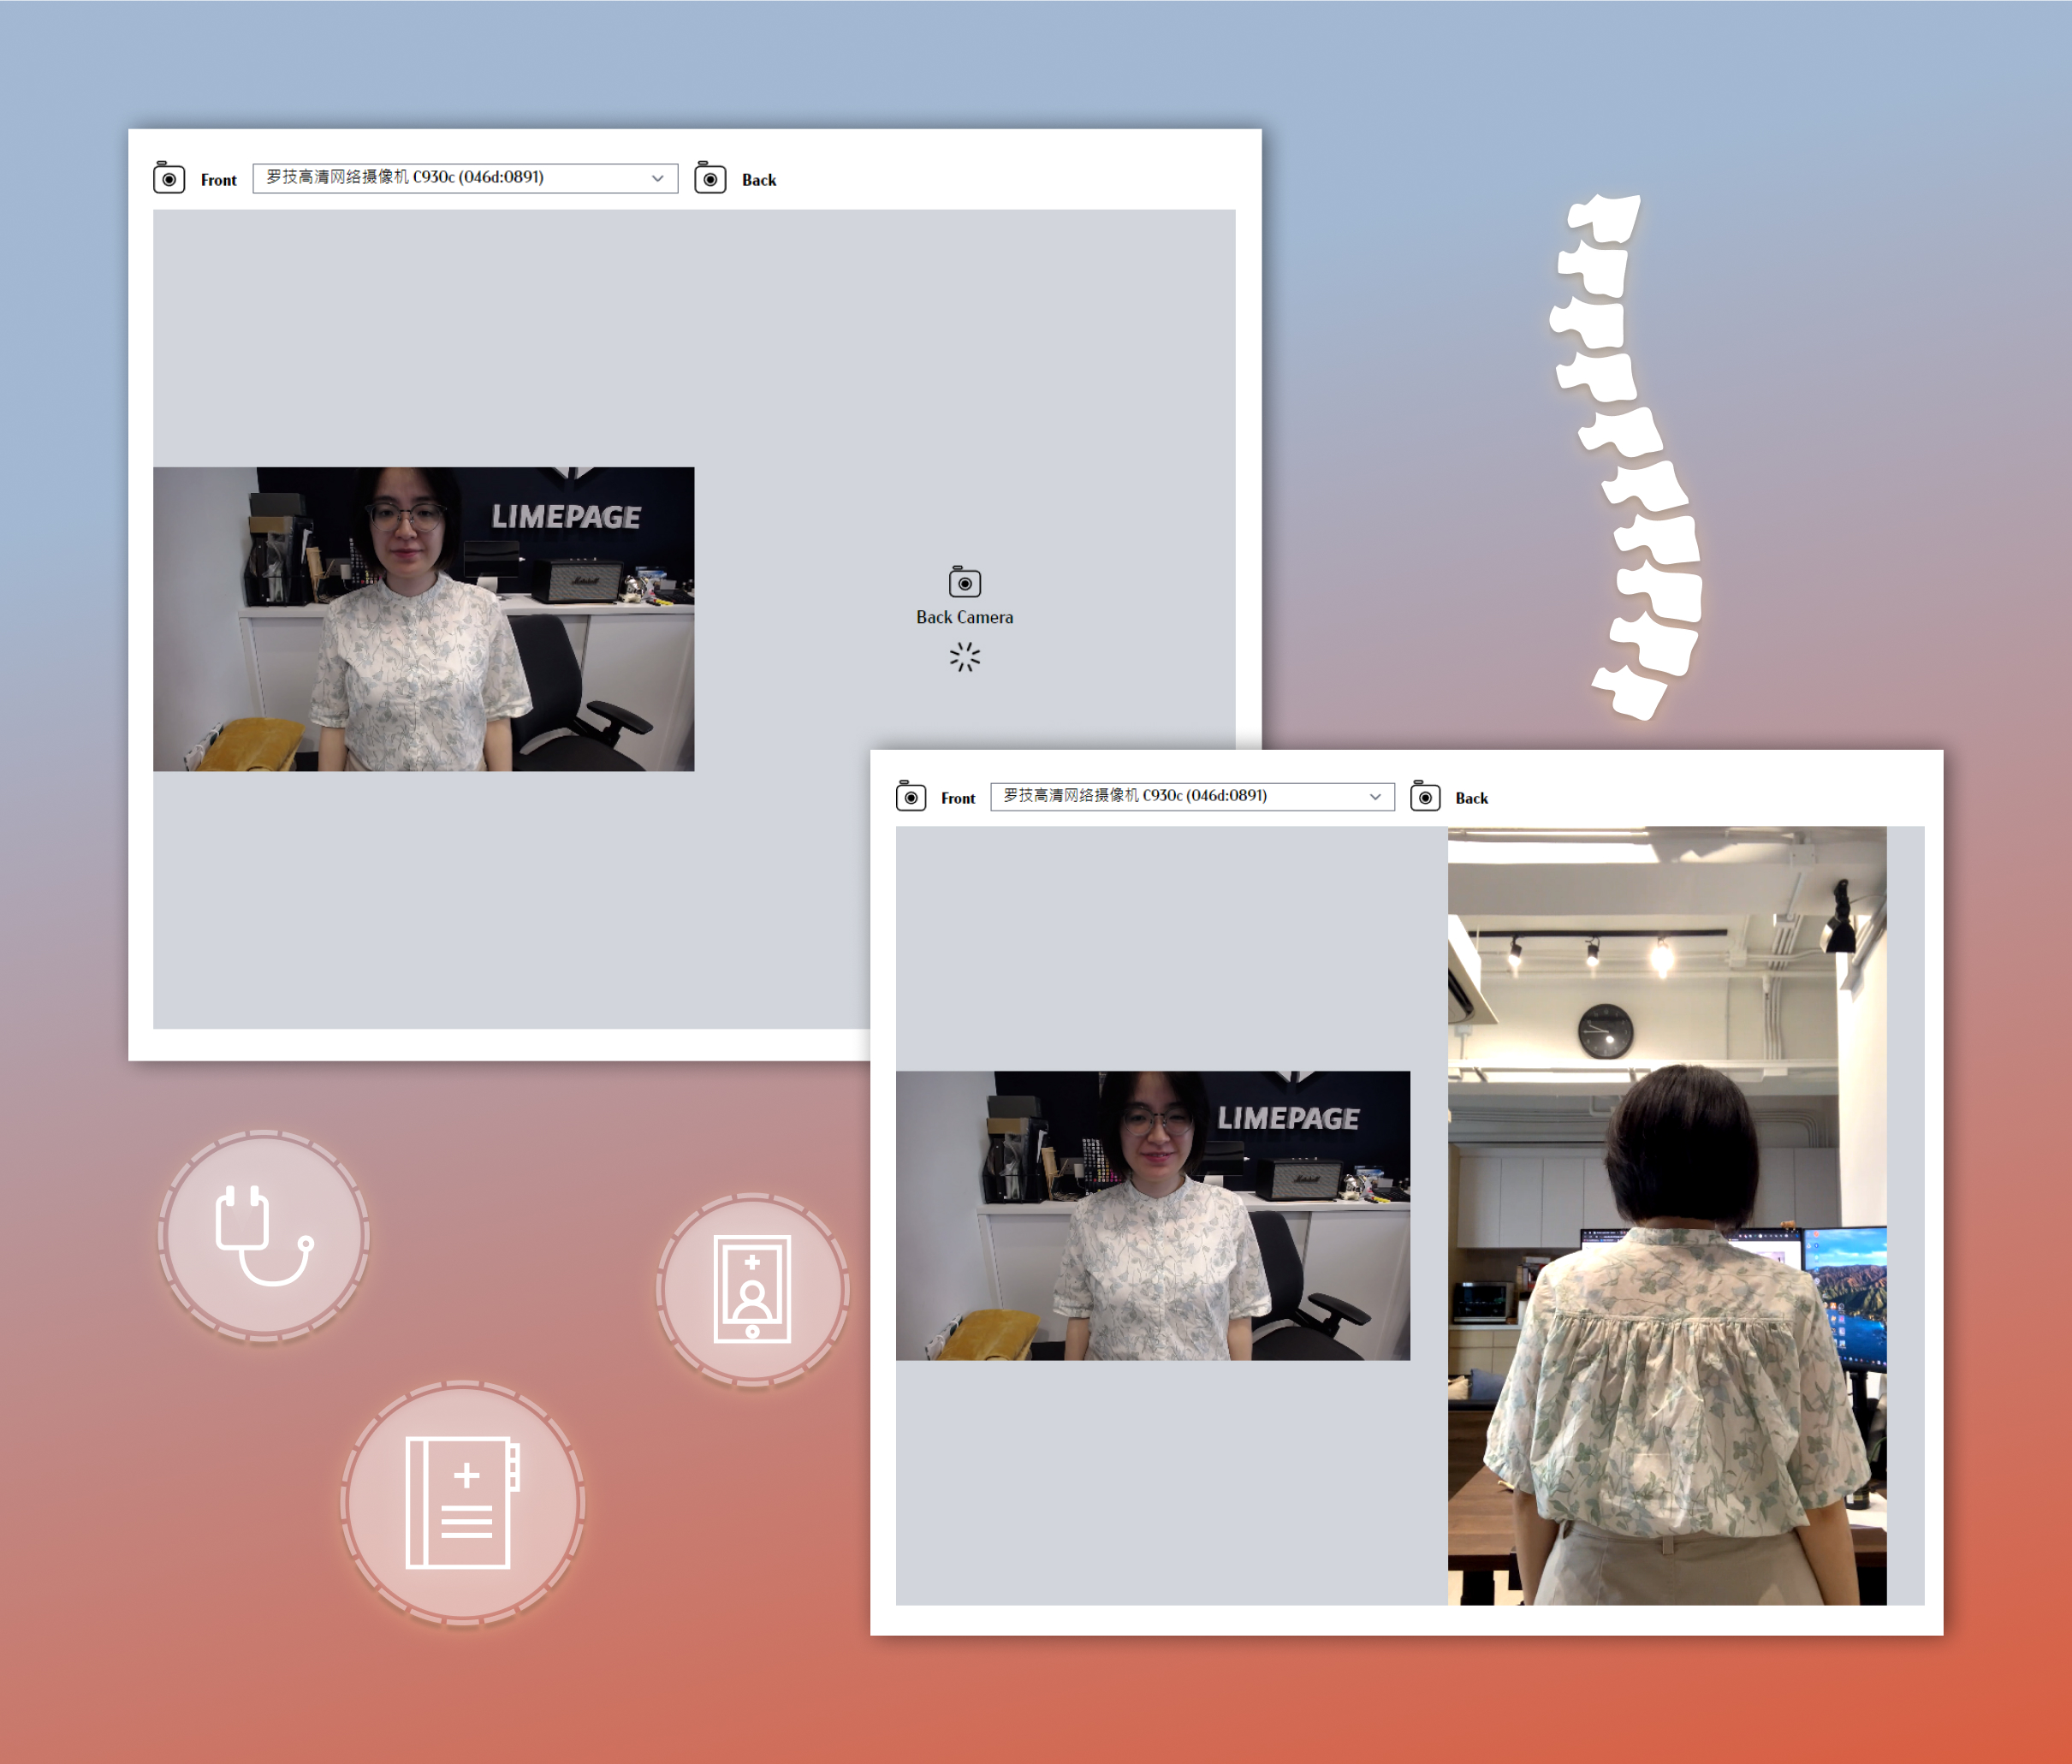Click the Front label in lower window
The width and height of the screenshot is (2072, 1764).
click(957, 798)
